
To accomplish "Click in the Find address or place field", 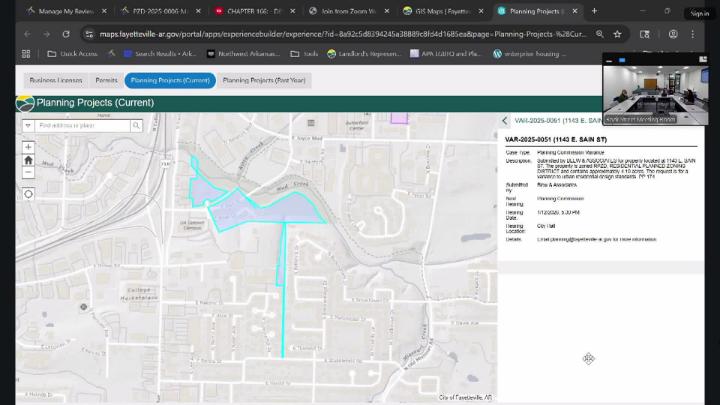I will 82,126.
